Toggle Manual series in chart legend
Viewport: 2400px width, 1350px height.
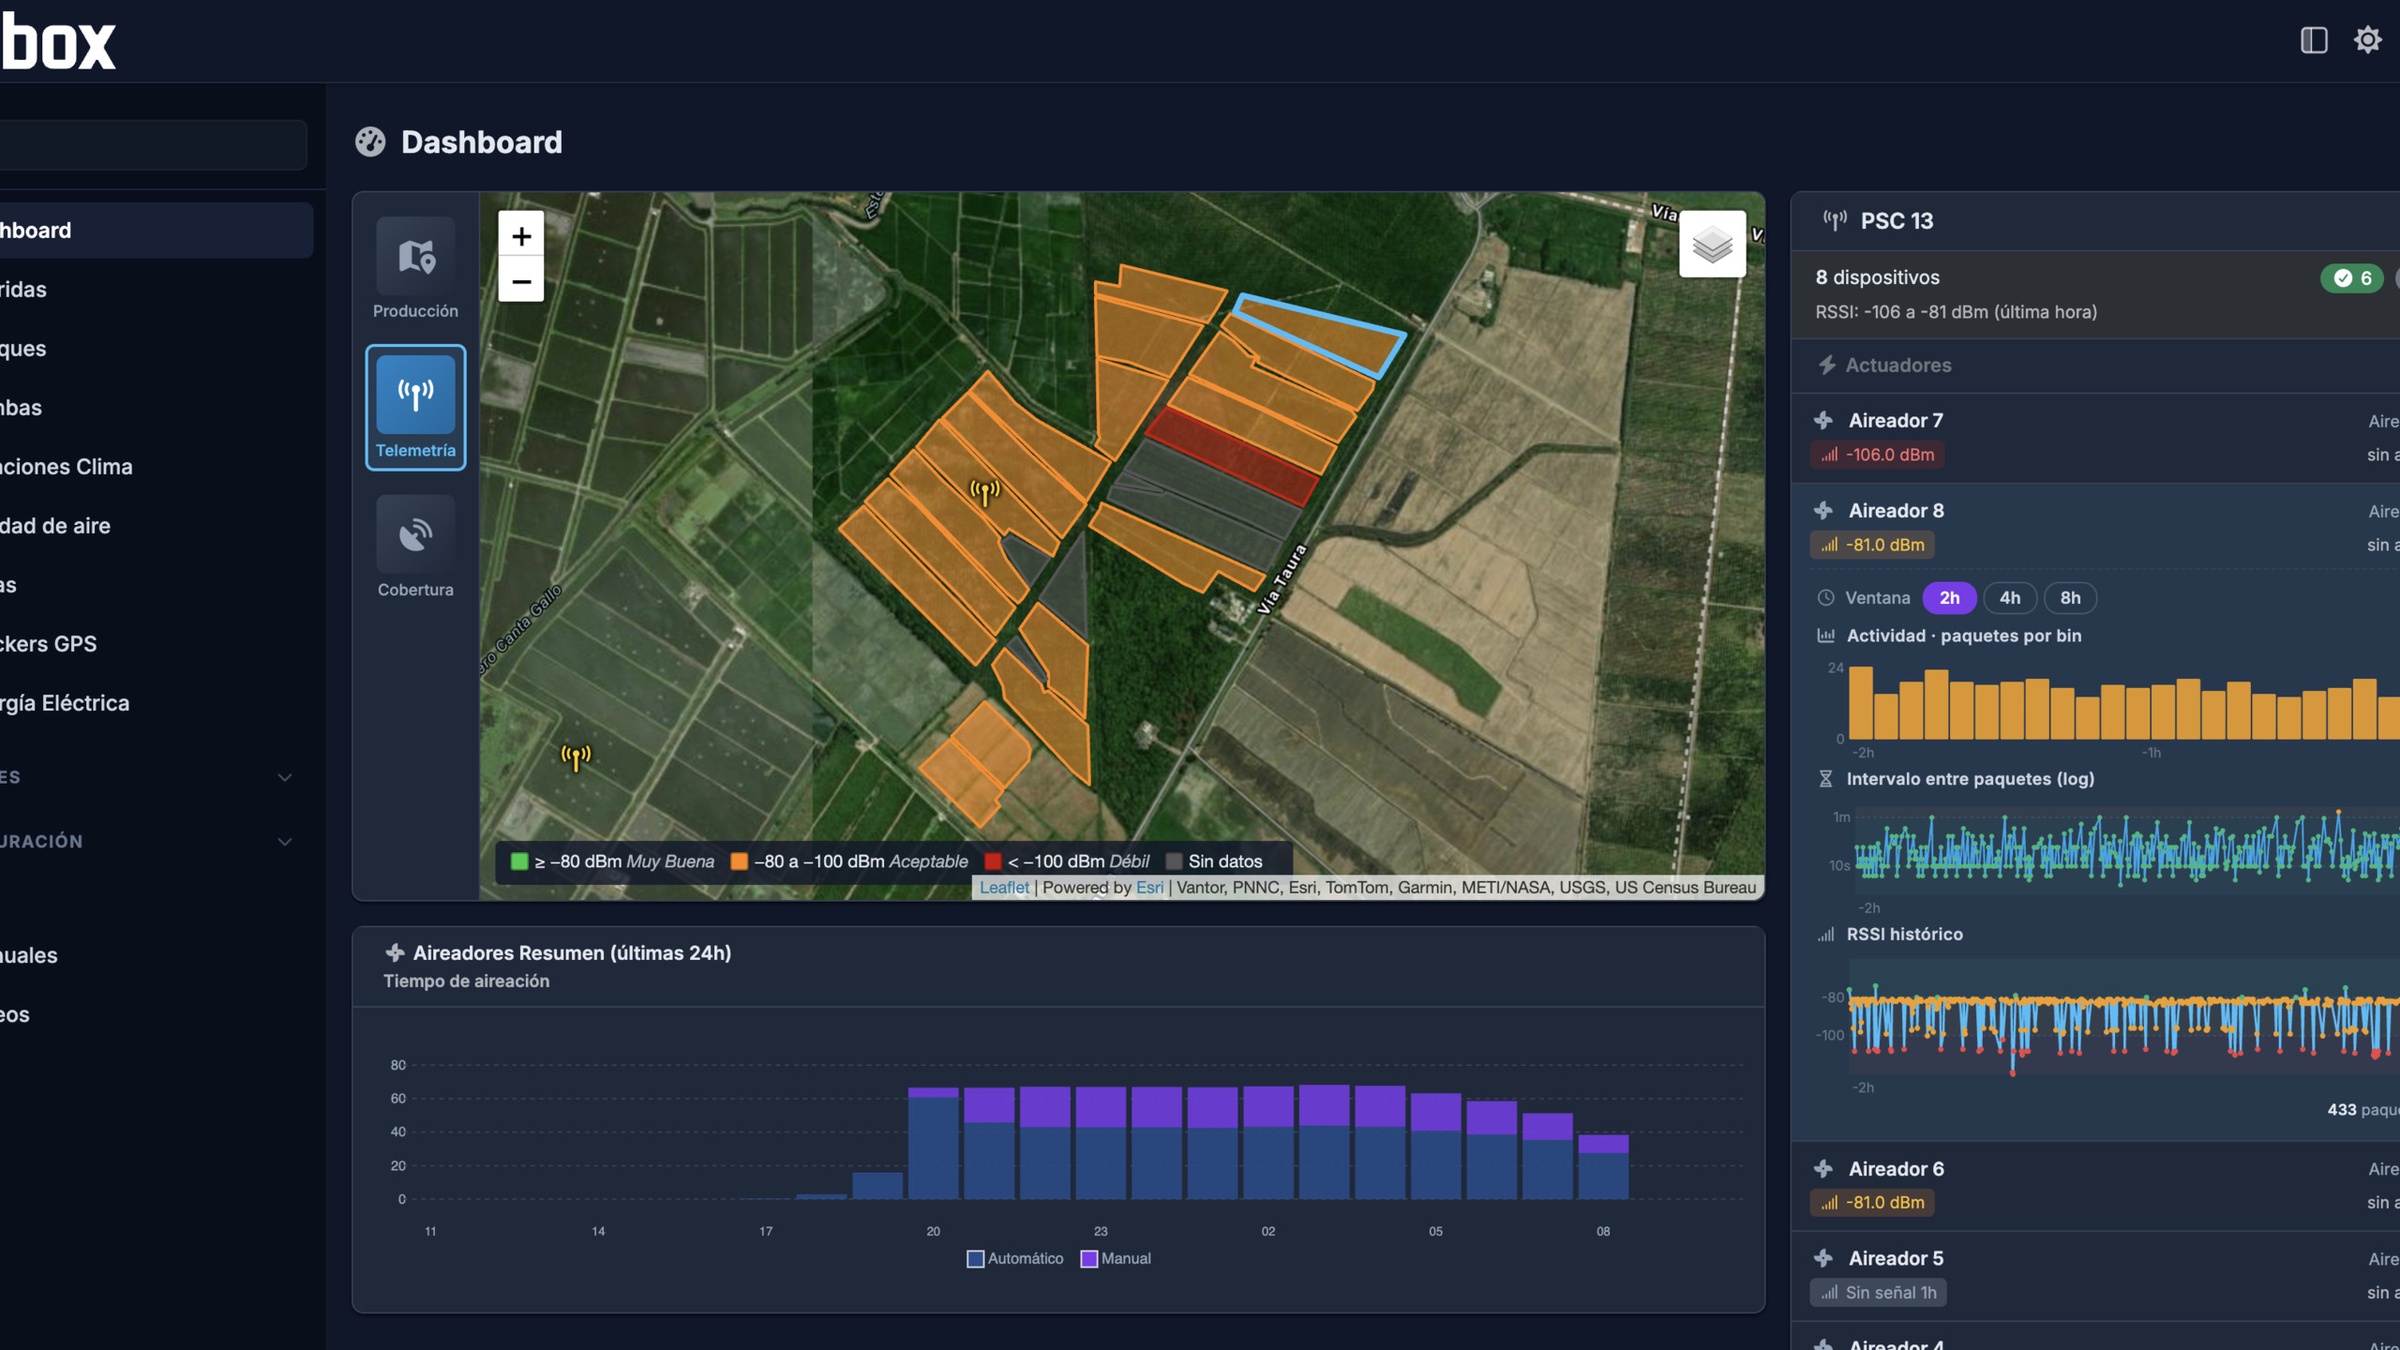(1116, 1259)
